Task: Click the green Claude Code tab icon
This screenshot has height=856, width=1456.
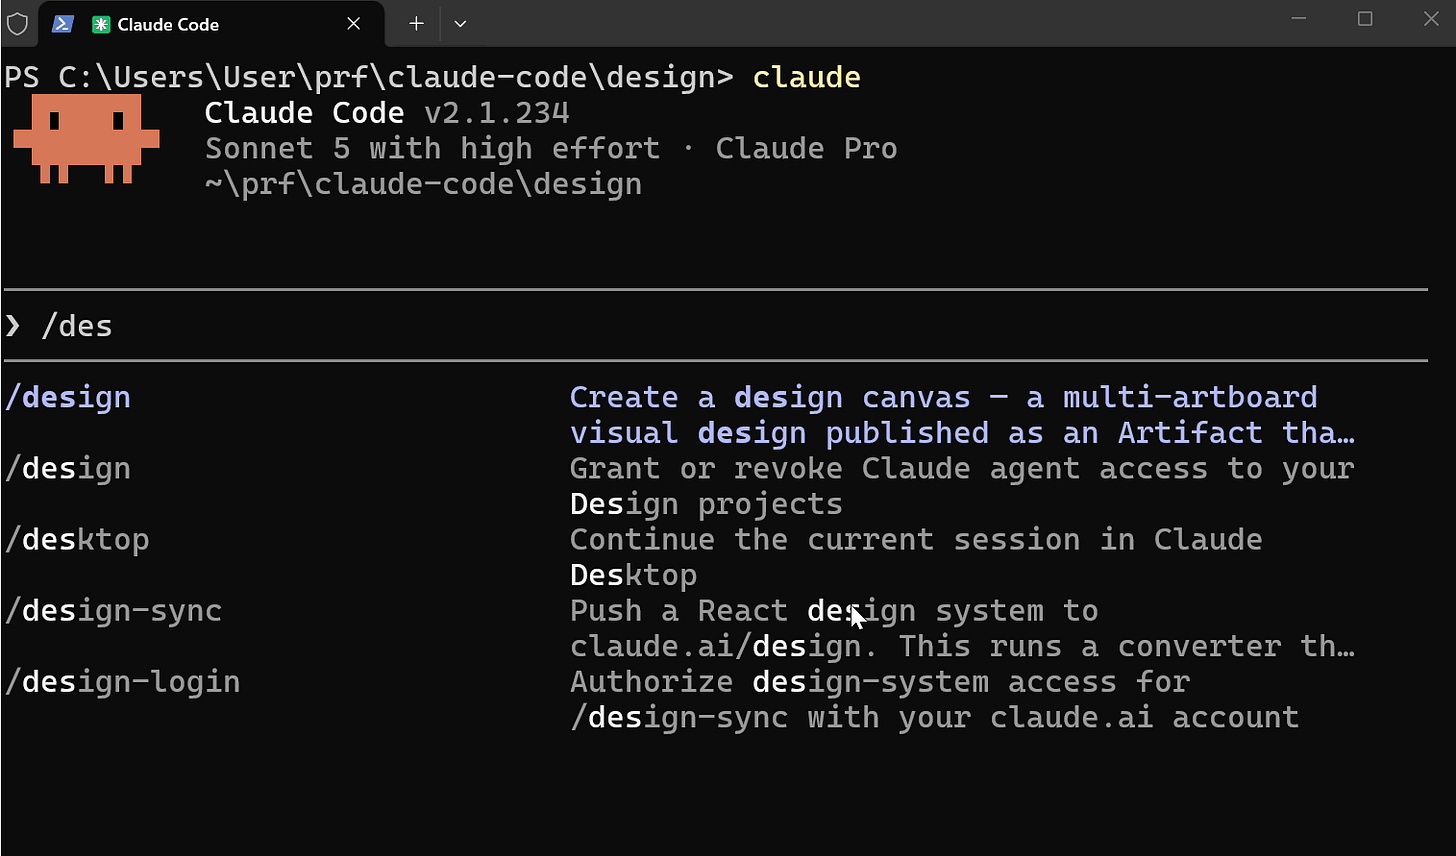Action: 100,24
